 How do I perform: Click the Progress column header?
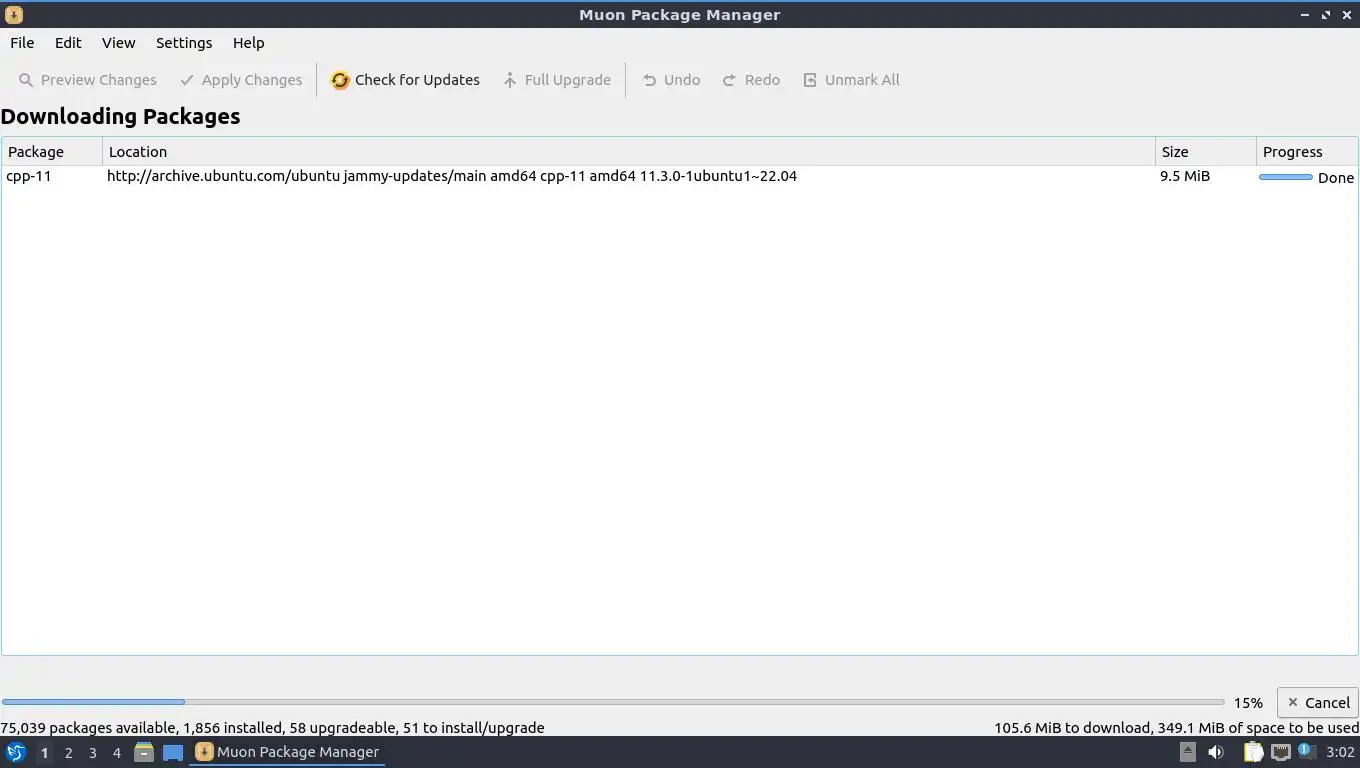(x=1307, y=152)
